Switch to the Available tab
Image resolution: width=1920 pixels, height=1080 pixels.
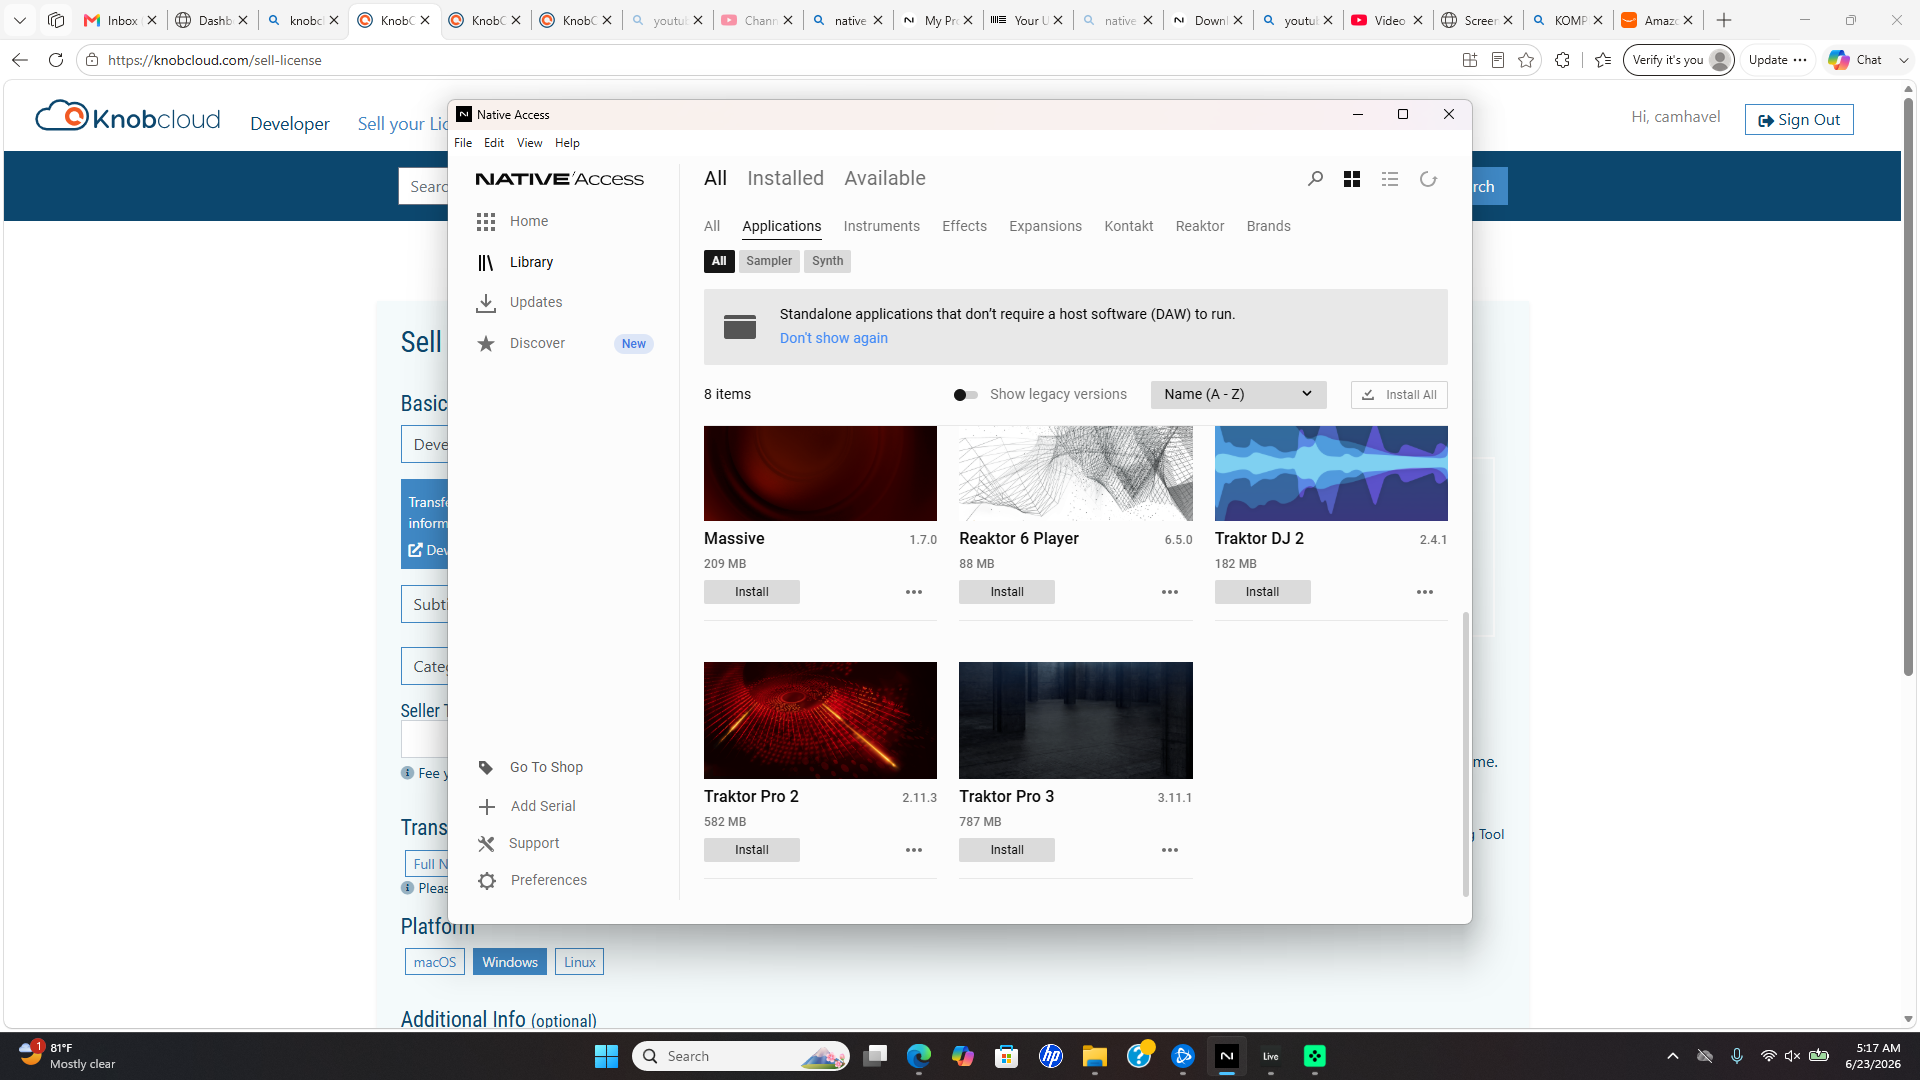pos(885,178)
